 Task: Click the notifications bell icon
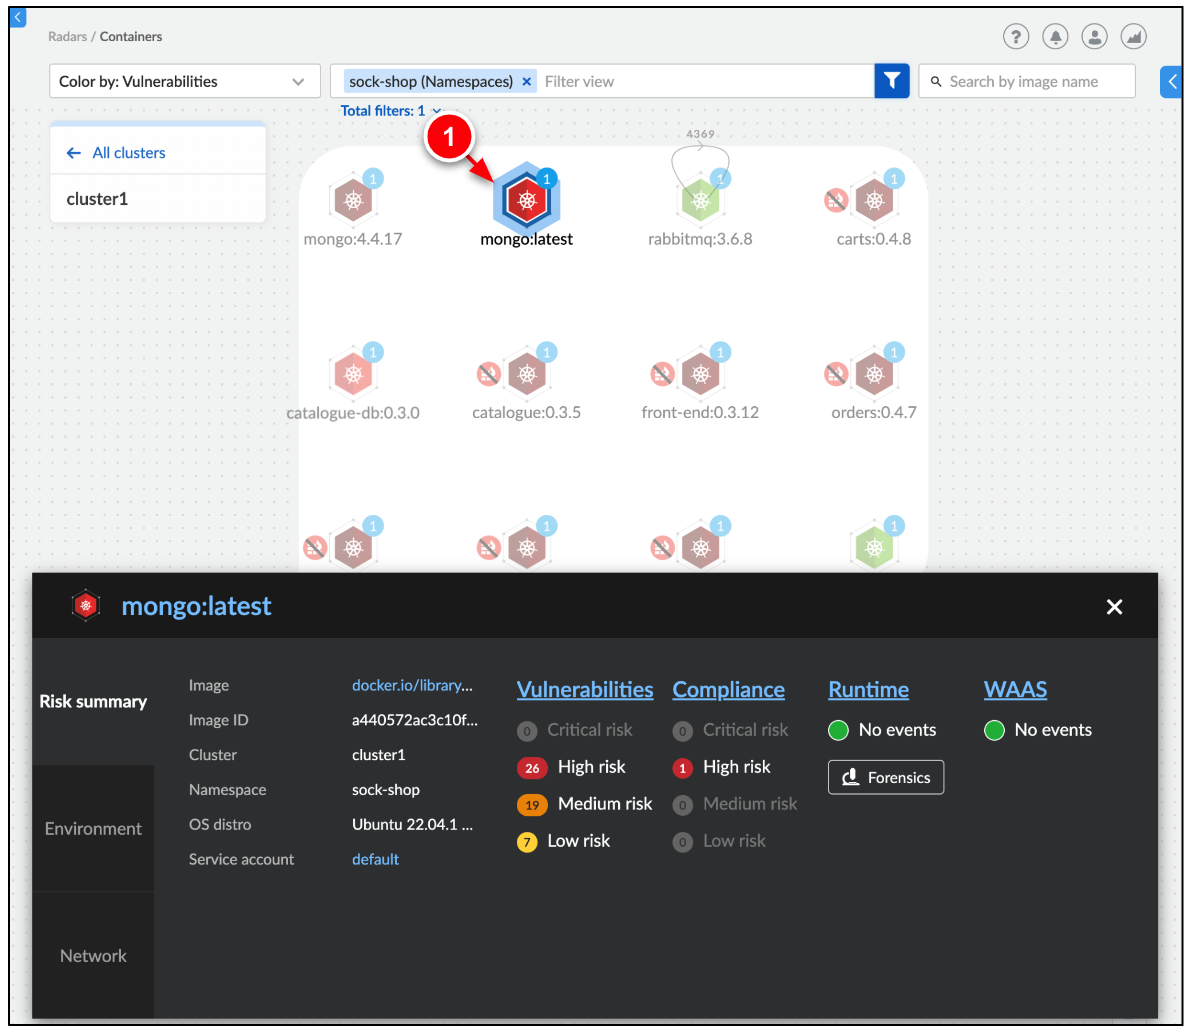(1055, 36)
